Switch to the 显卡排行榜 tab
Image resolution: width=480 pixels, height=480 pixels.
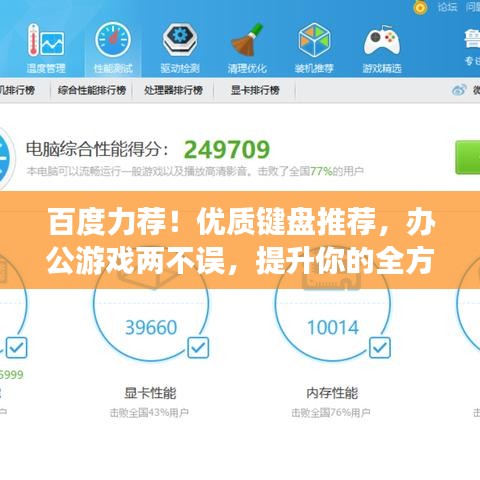click(x=255, y=90)
